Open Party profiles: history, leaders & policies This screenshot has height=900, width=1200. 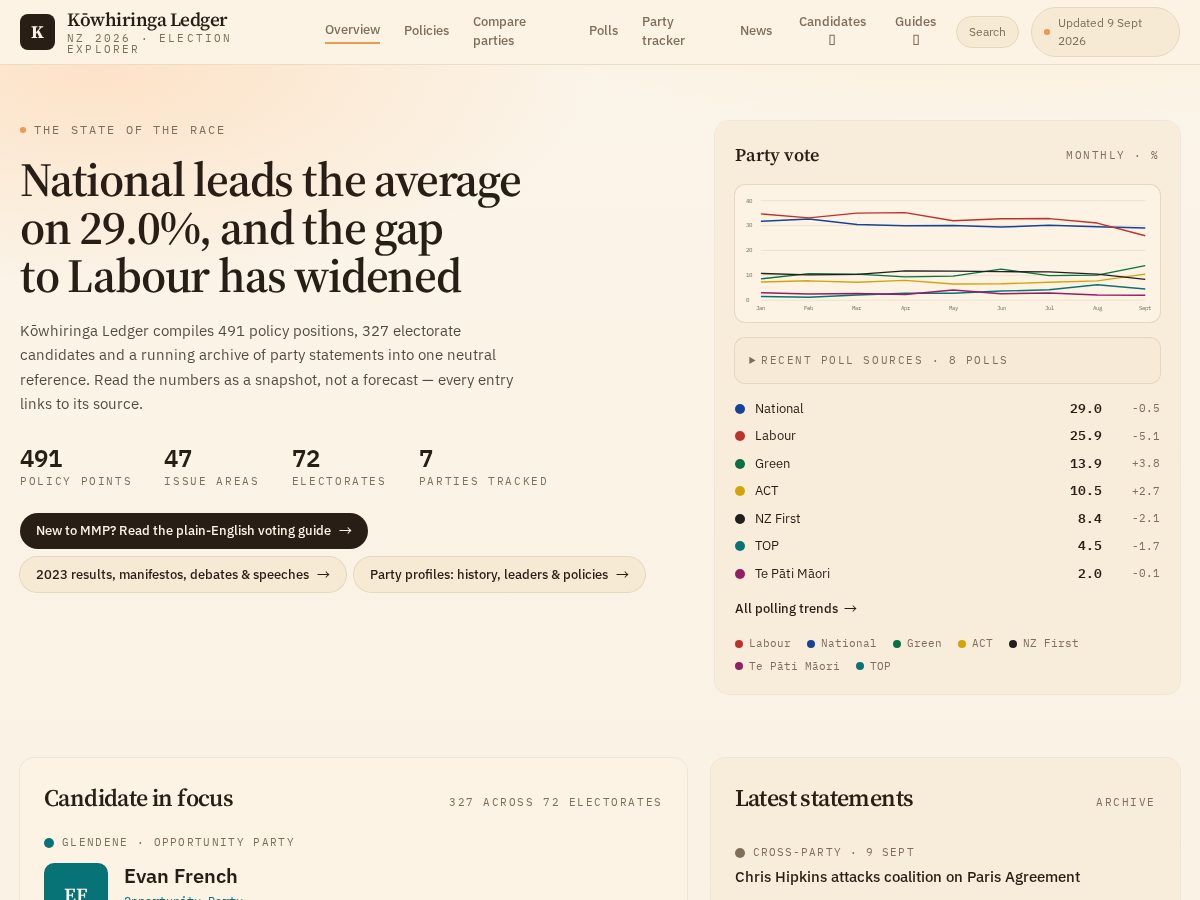pos(499,575)
